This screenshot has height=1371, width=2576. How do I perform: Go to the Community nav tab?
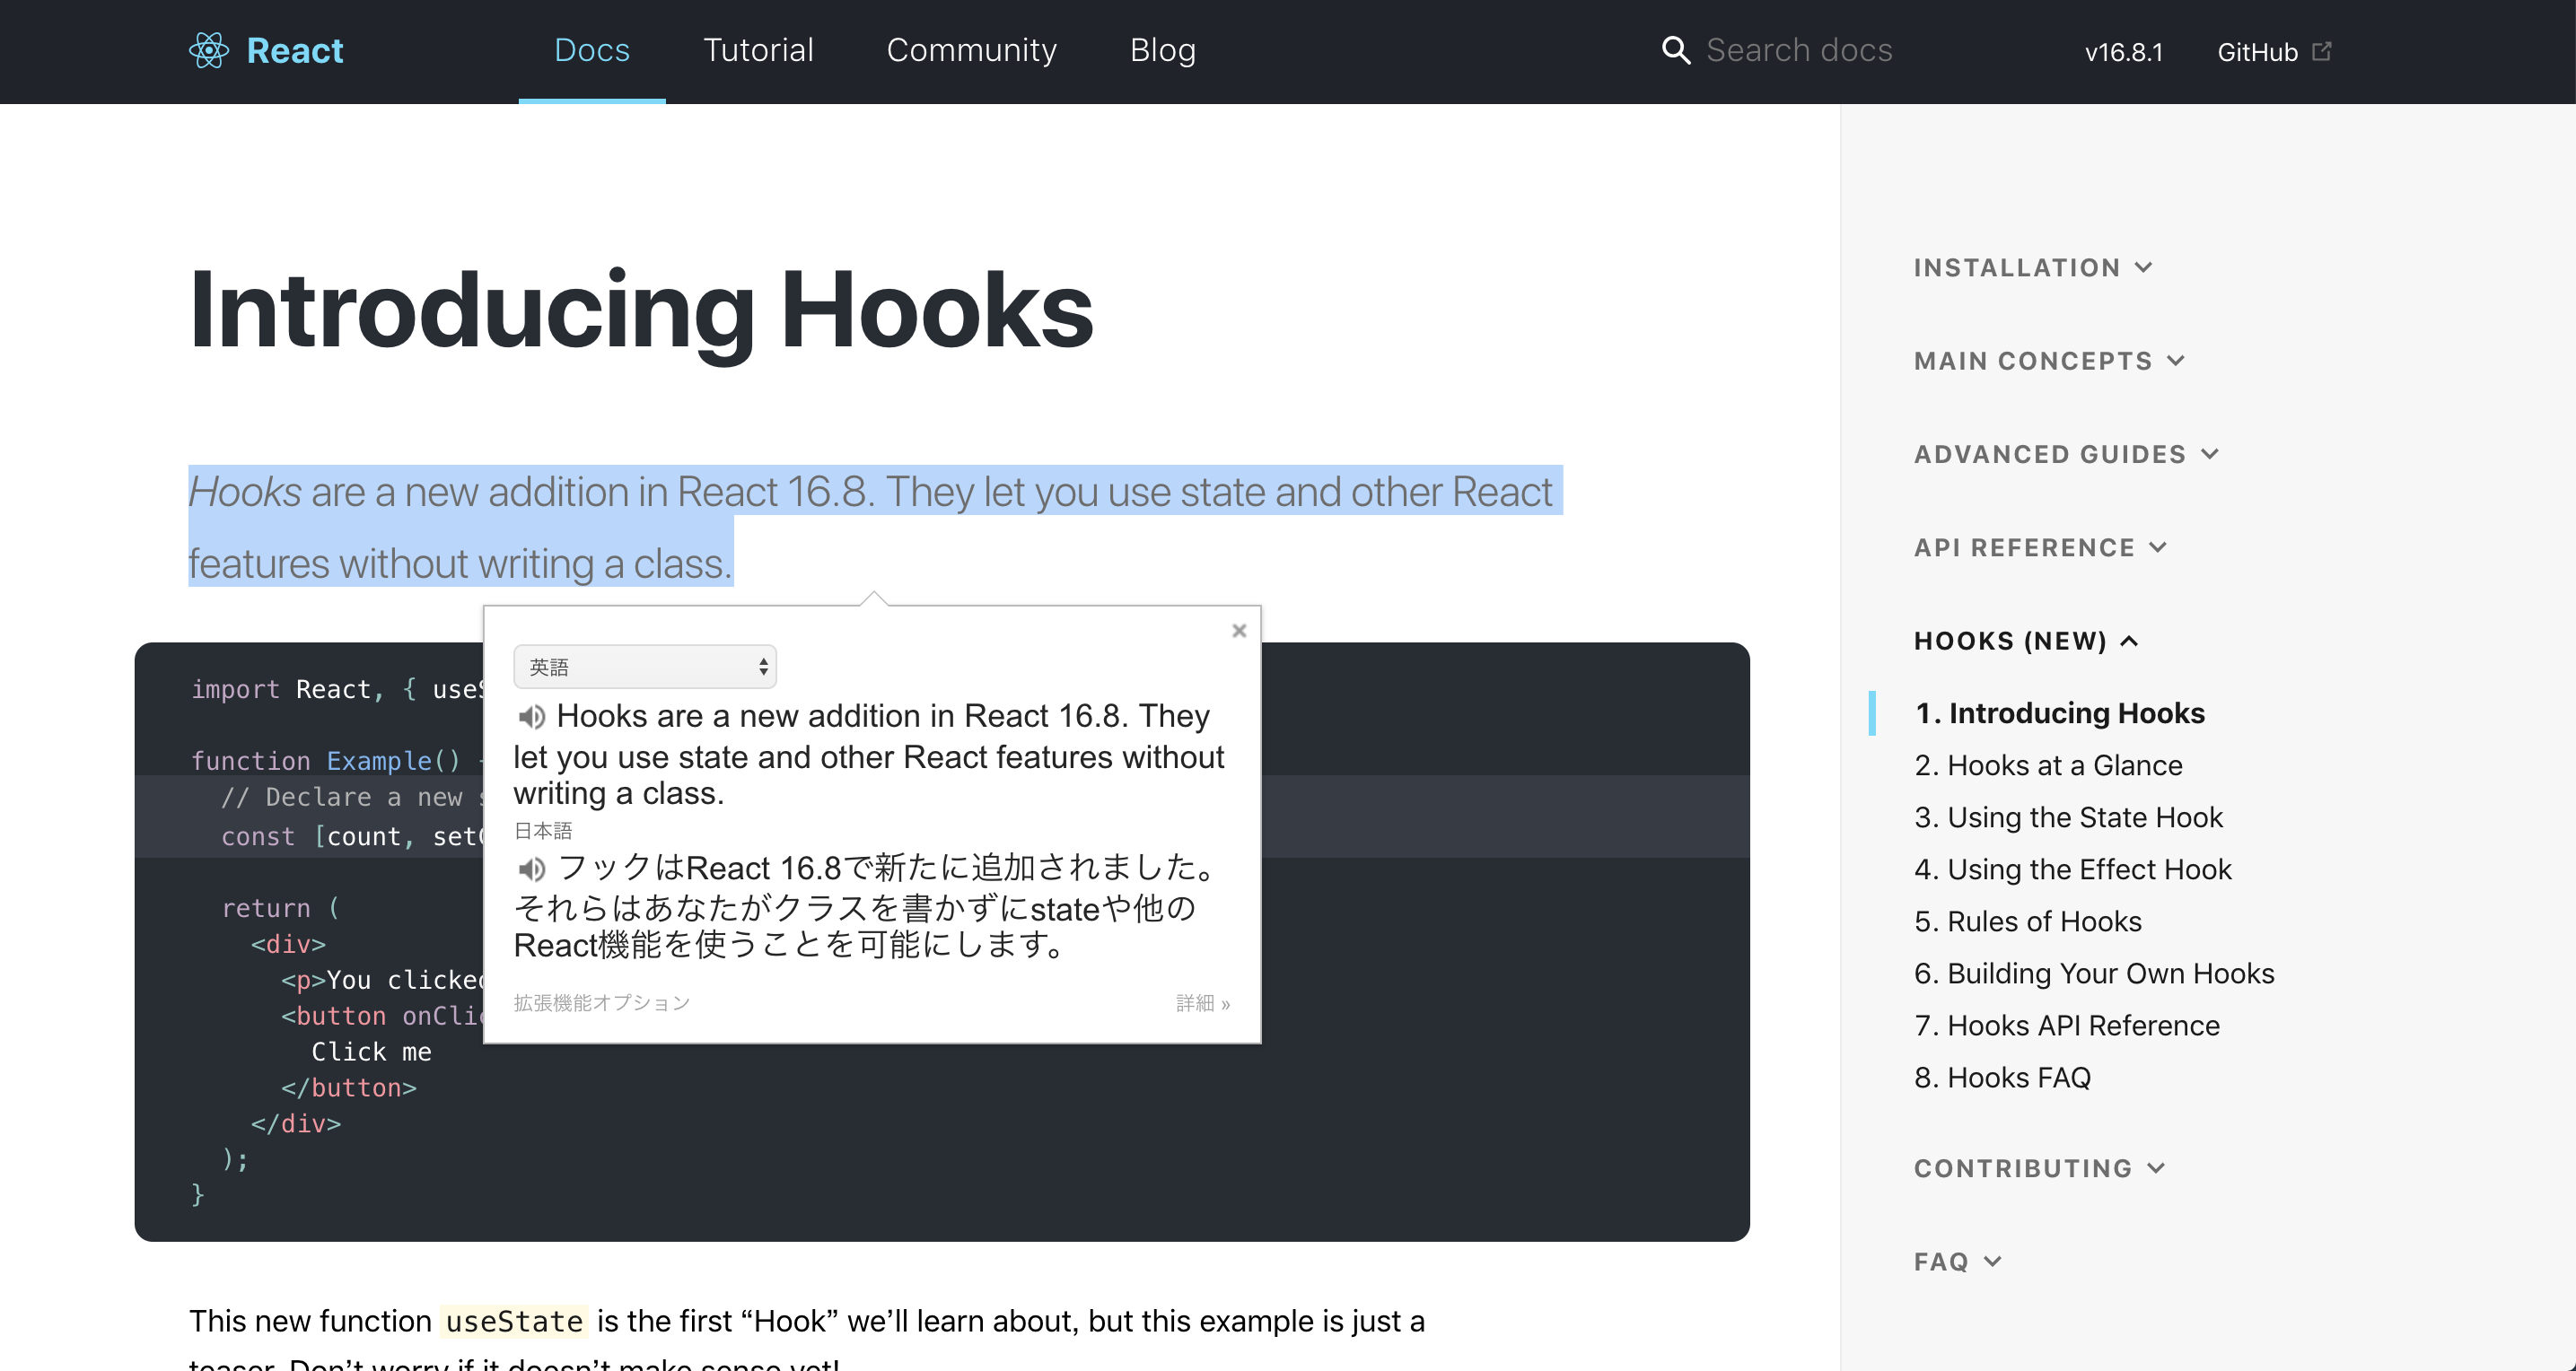click(971, 50)
